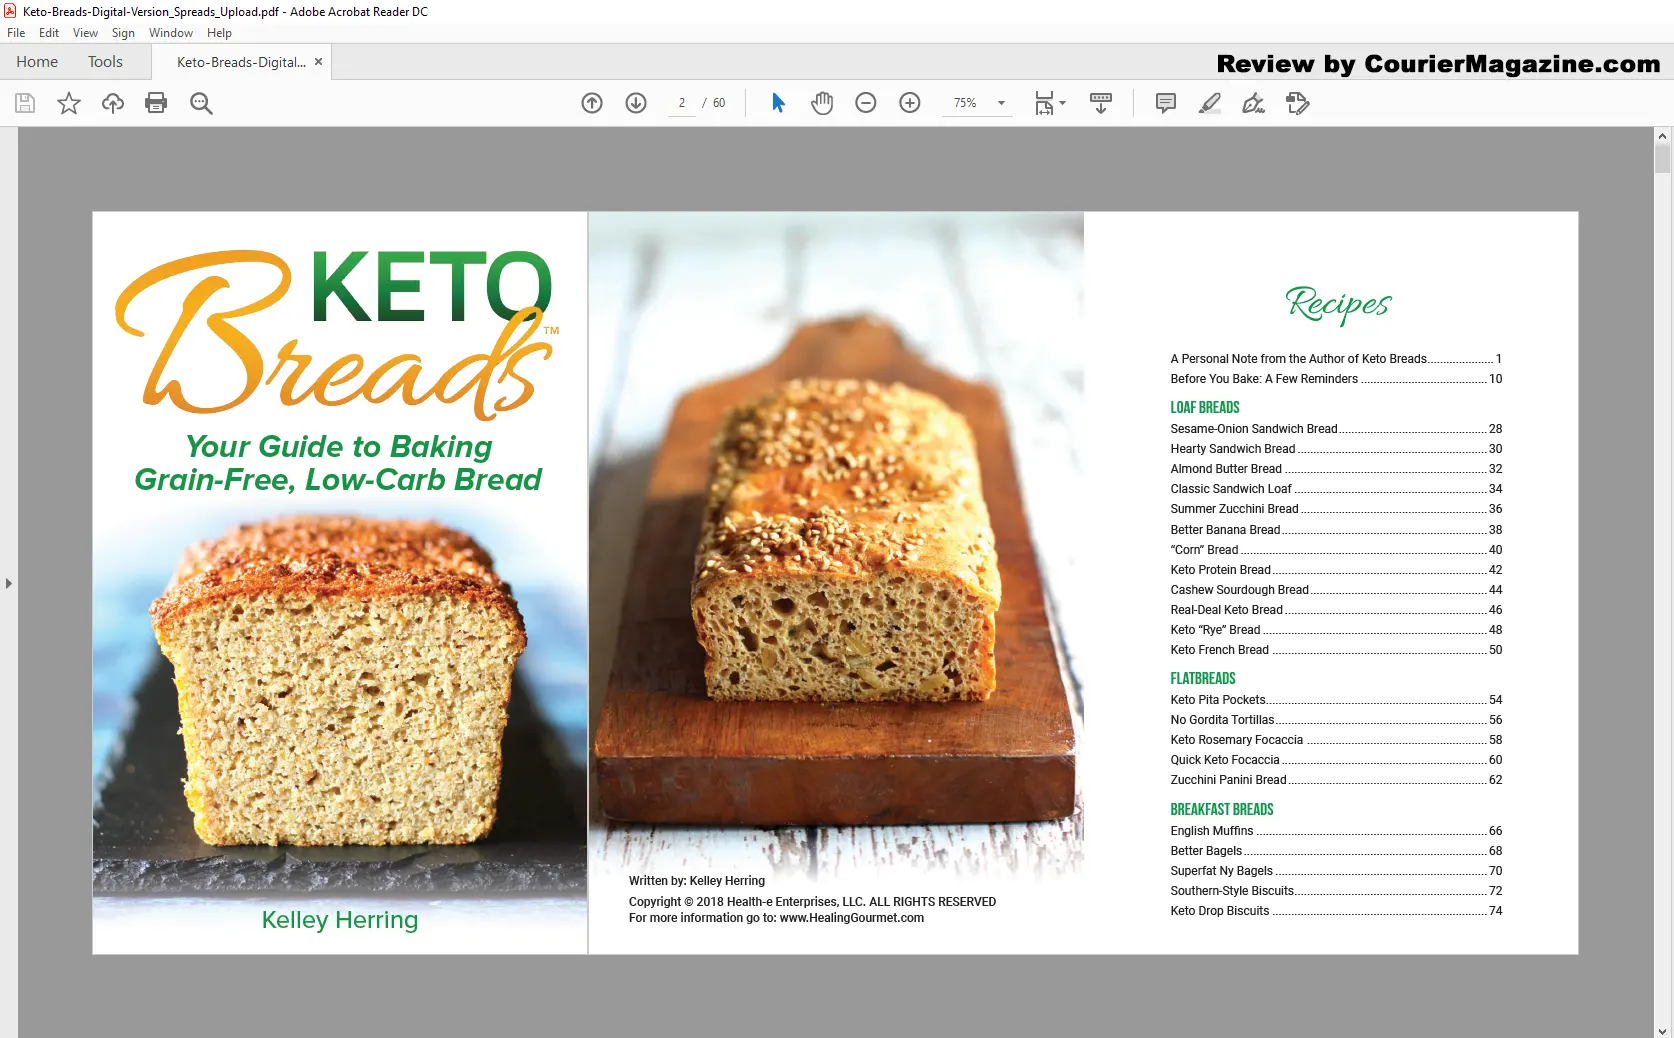Click 'Before You Bake: A Few Reminders' entry
The height and width of the screenshot is (1038, 1674).
pos(1336,379)
